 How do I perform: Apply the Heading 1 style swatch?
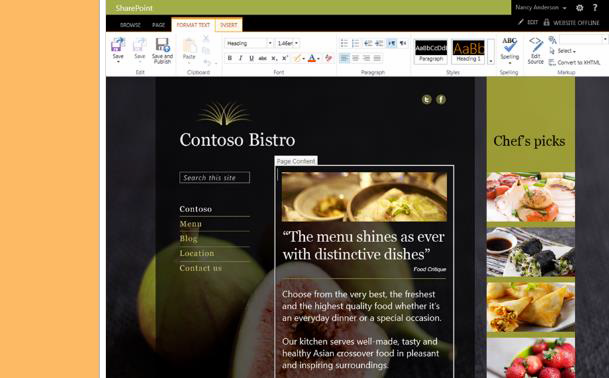tap(468, 52)
